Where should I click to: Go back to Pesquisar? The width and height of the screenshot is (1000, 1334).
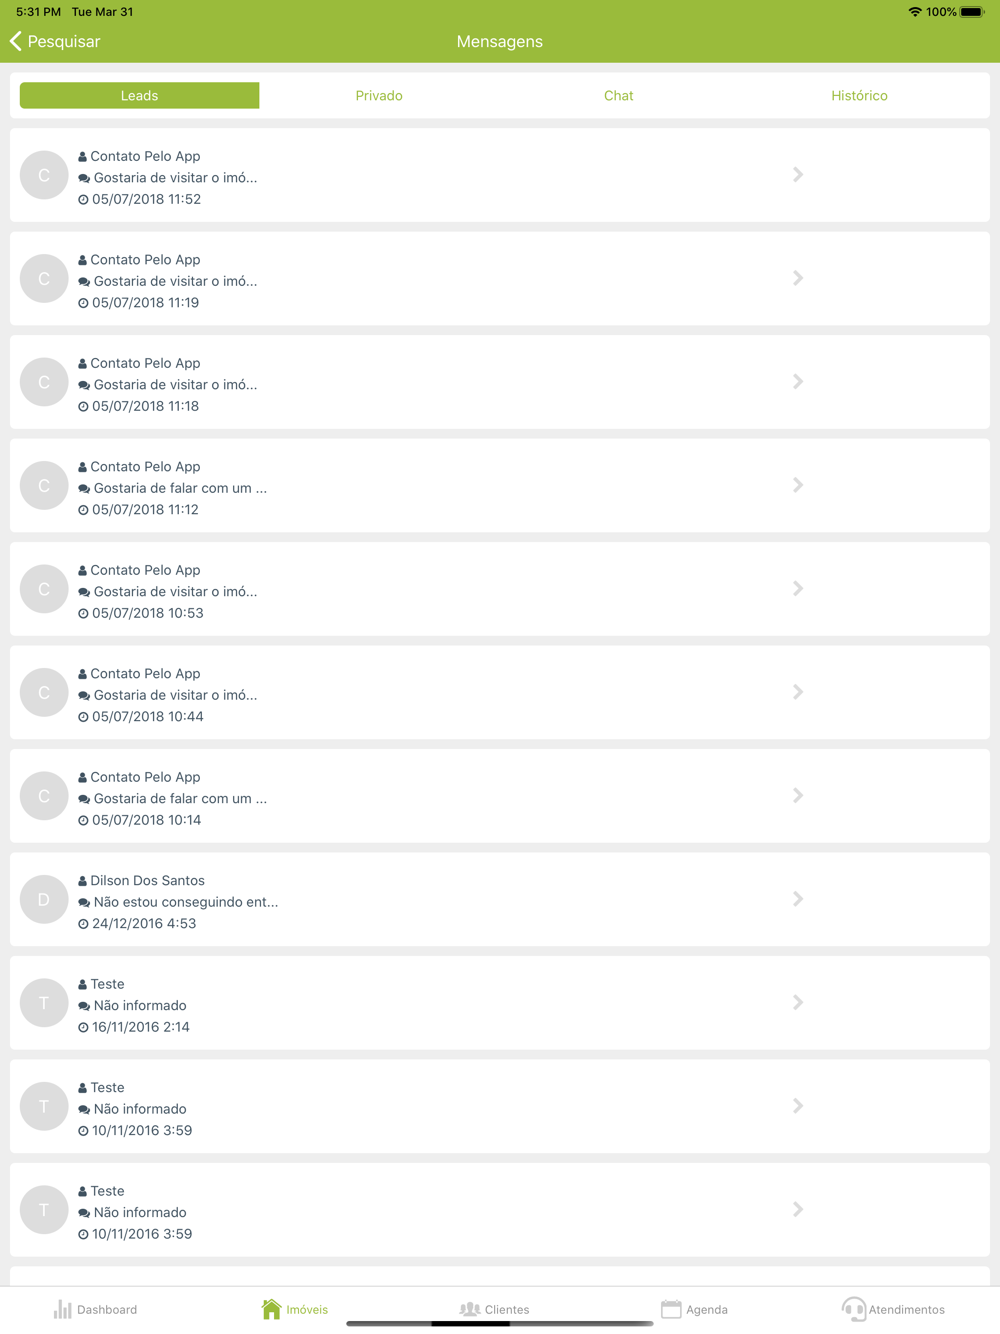[x=64, y=41]
